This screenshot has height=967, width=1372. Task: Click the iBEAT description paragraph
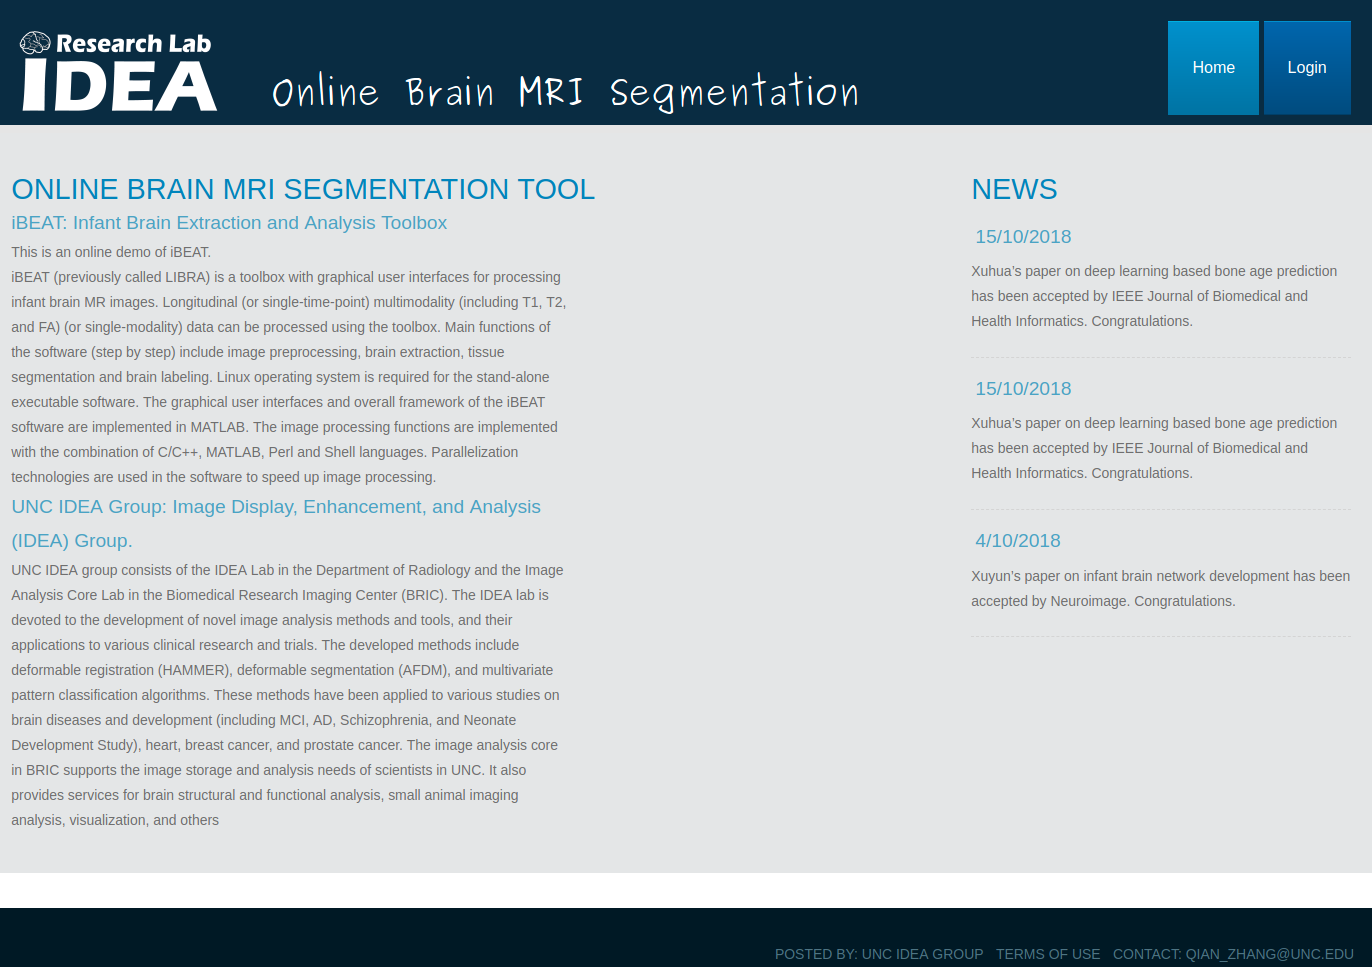(x=290, y=364)
